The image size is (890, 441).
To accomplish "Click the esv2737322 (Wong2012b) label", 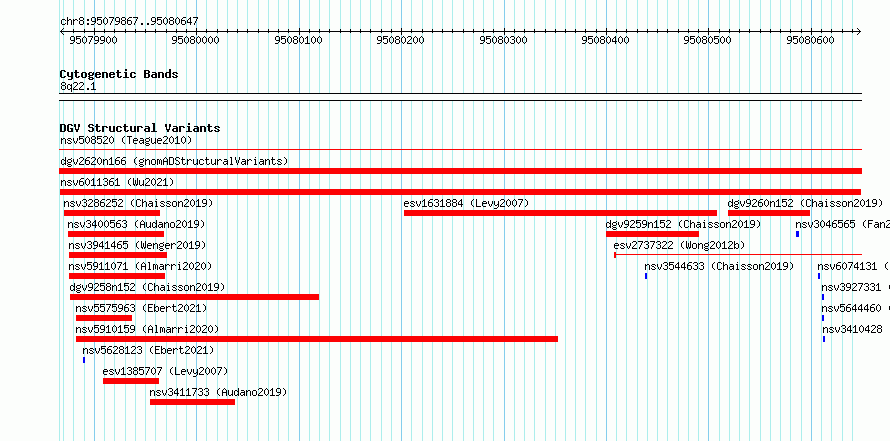I will tap(679, 245).
